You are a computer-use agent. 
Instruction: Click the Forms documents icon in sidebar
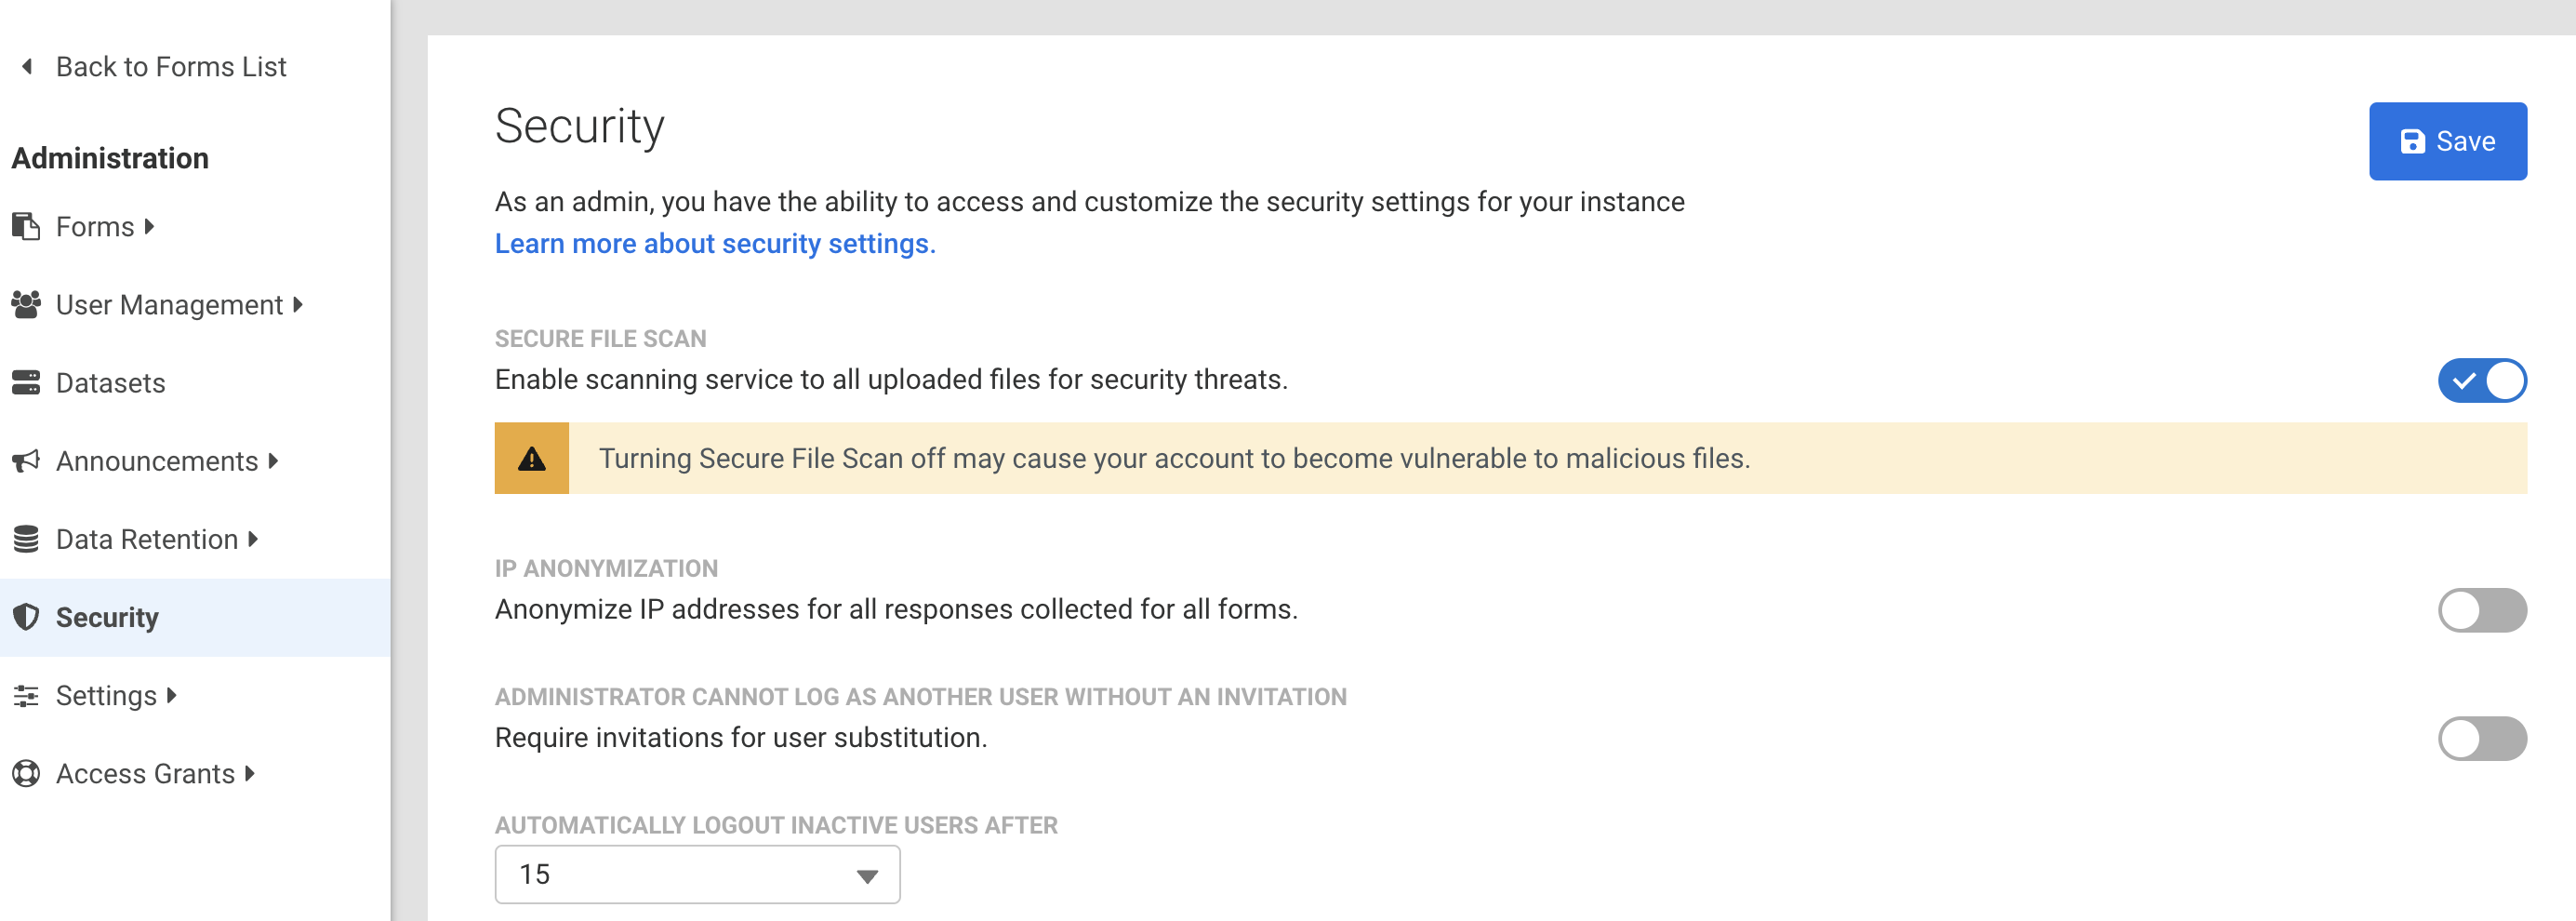click(26, 226)
